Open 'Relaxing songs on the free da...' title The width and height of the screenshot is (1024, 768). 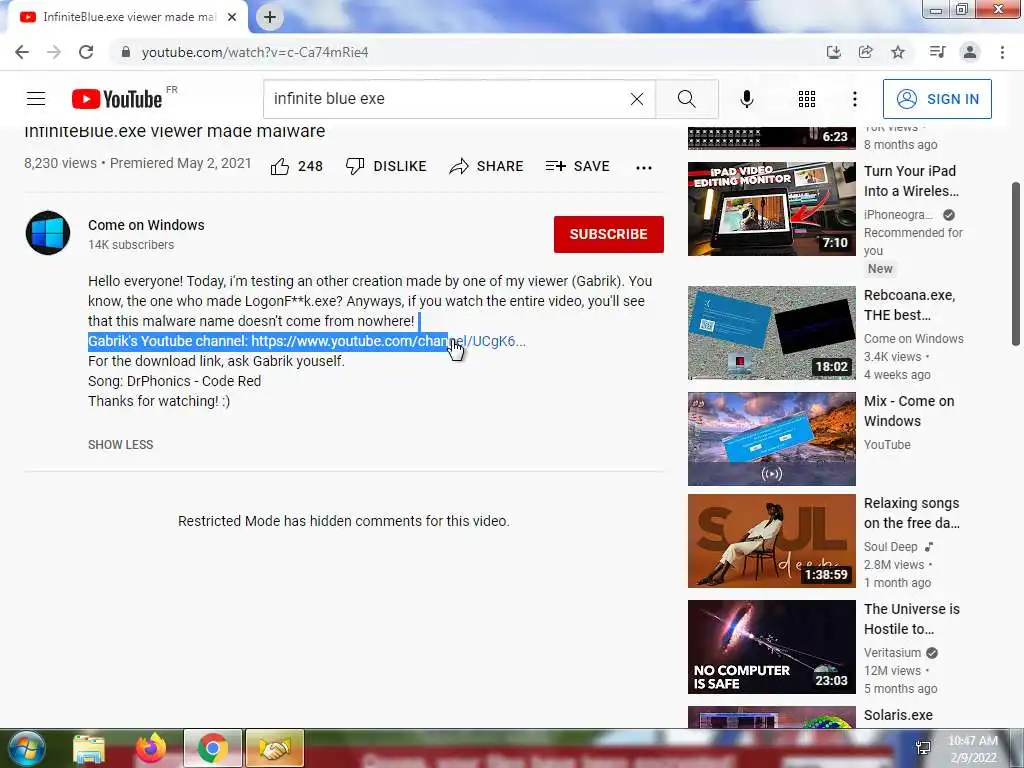tap(912, 513)
